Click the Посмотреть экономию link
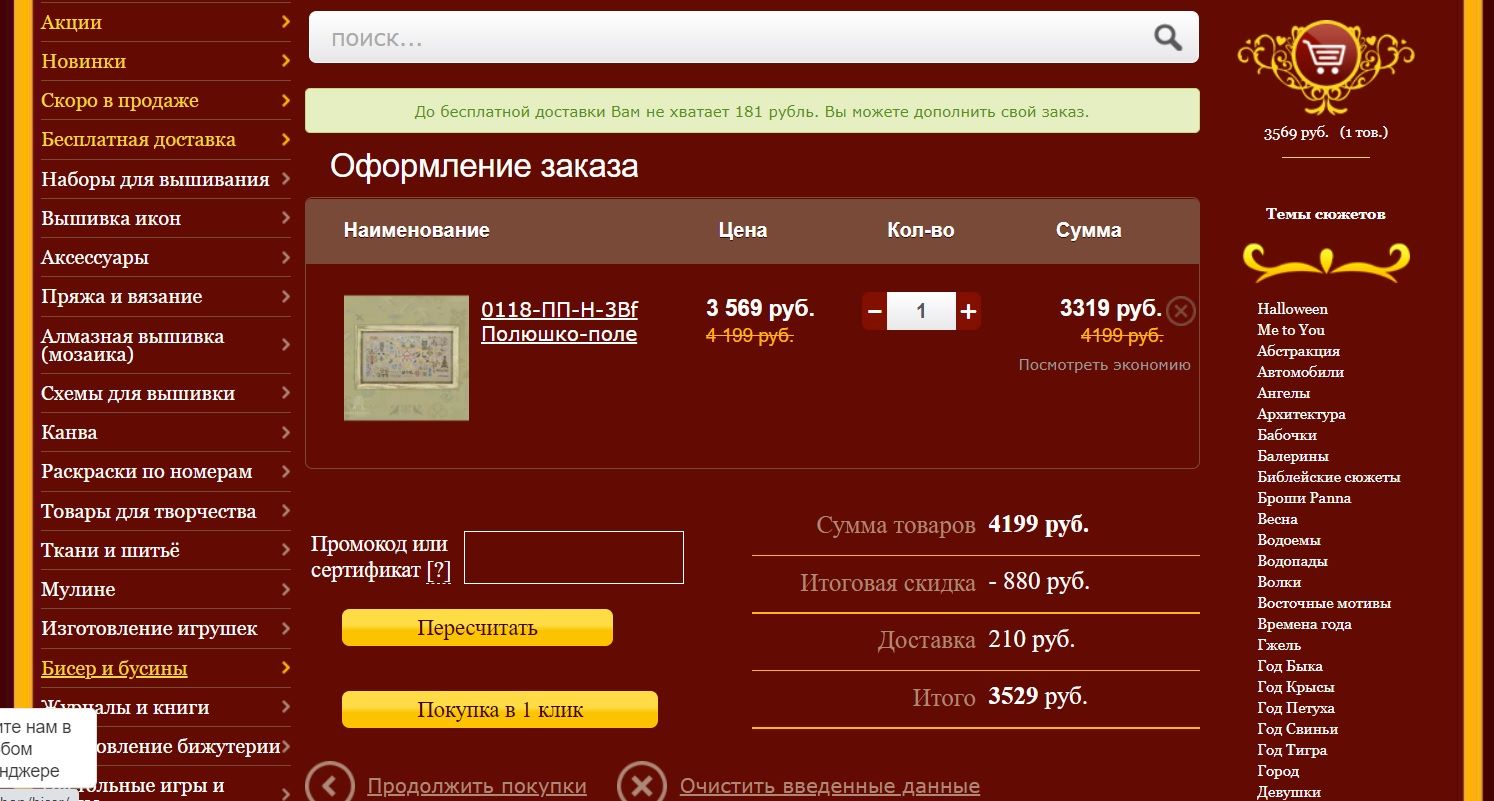Screen dimensions: 1494x801 [x=1104, y=365]
